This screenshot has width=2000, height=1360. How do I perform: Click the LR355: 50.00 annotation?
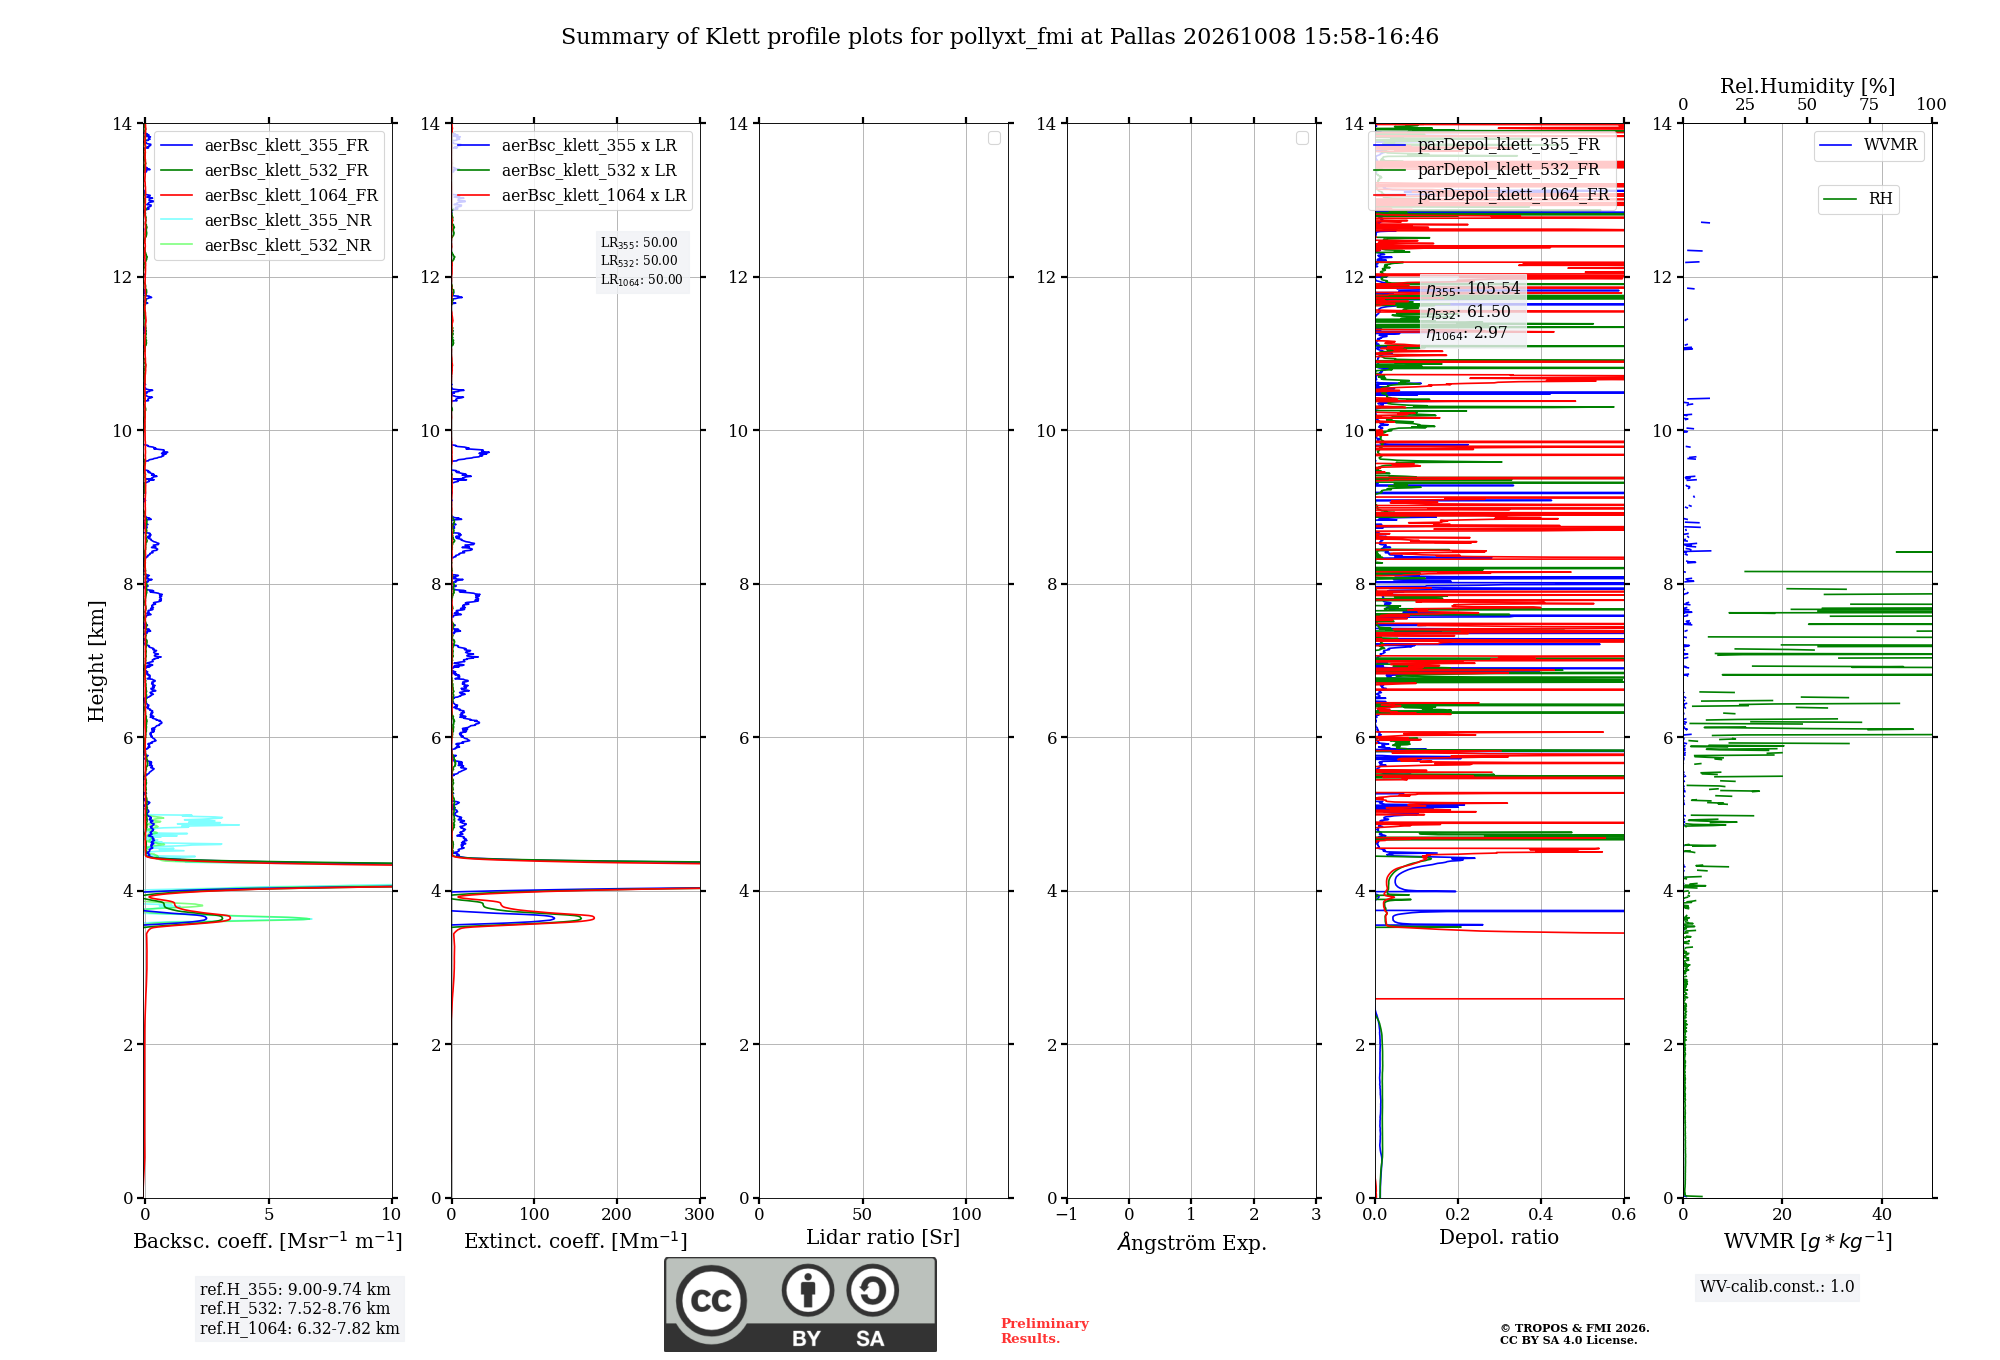point(639,243)
